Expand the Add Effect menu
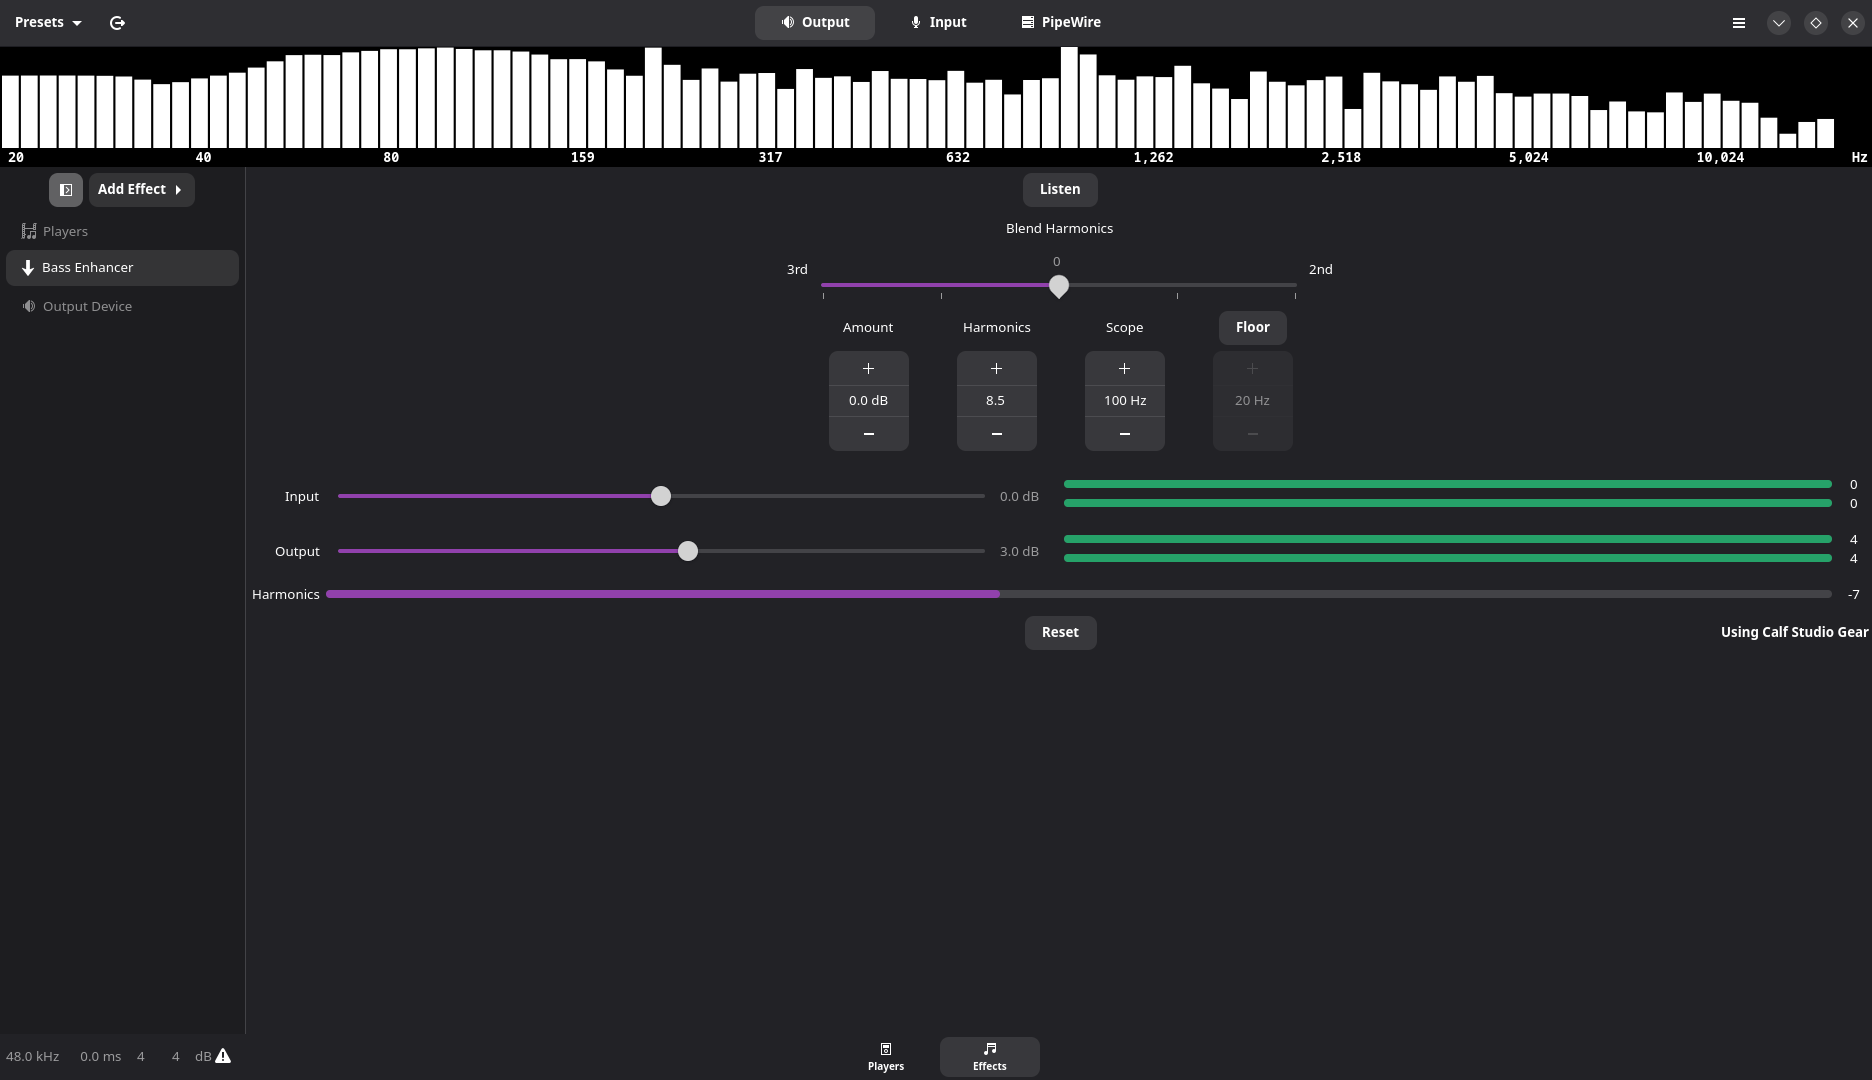This screenshot has height=1080, width=1872. tap(141, 190)
